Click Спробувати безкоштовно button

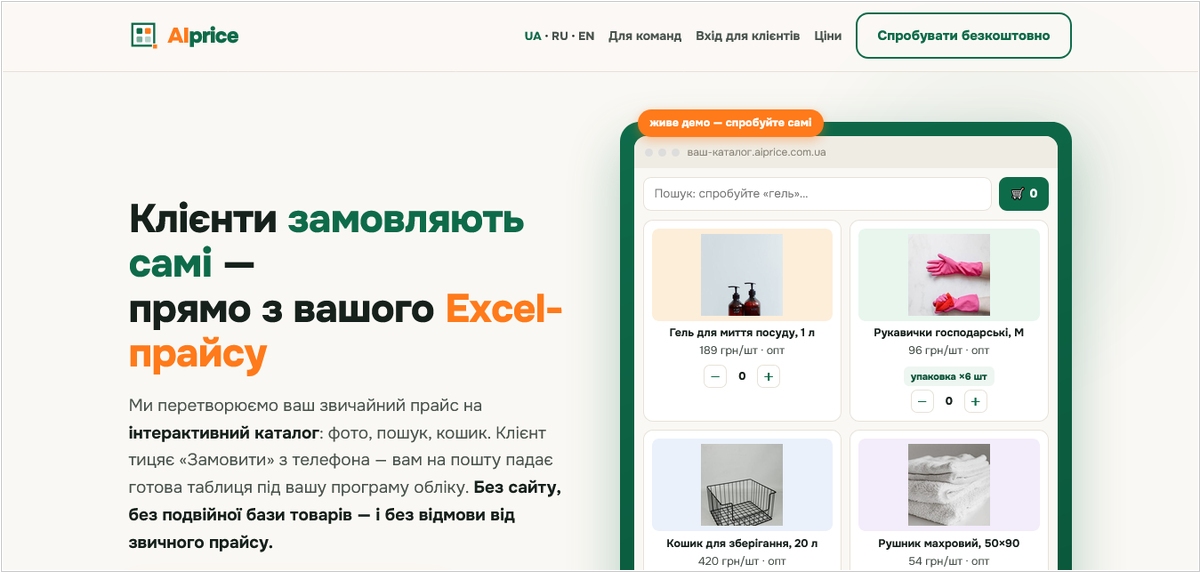pos(964,36)
